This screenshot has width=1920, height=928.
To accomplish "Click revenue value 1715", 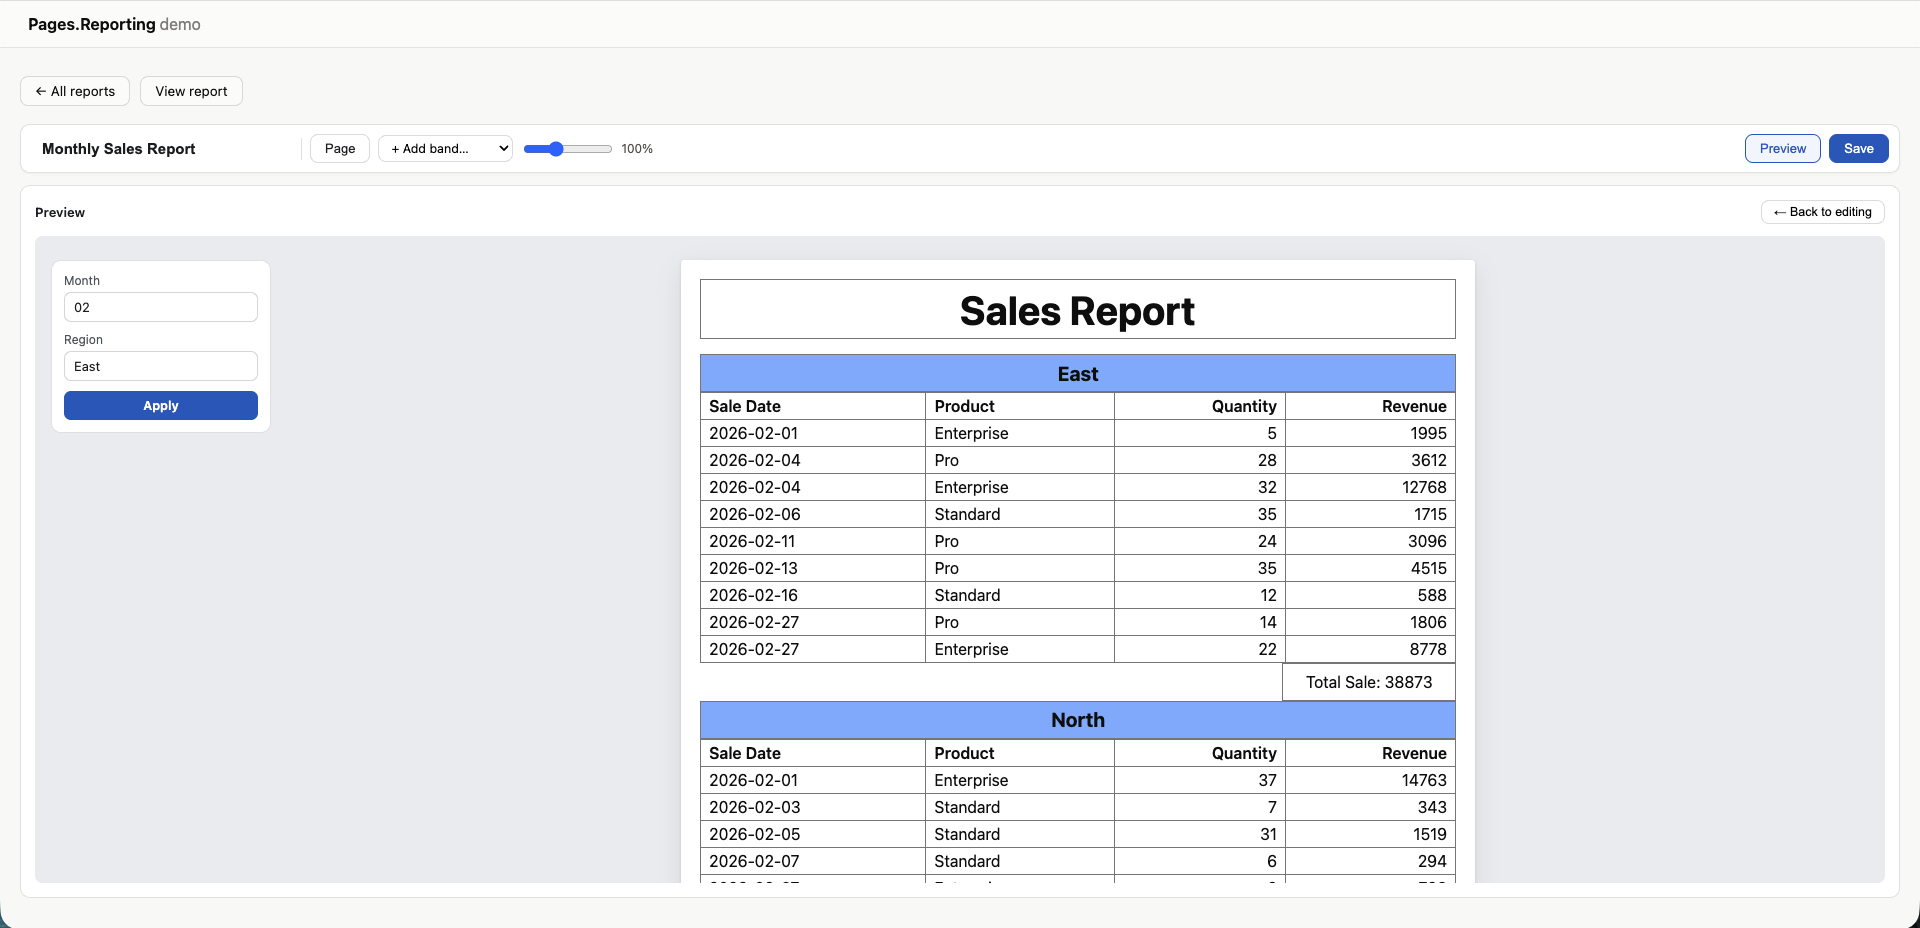I will tap(1370, 514).
